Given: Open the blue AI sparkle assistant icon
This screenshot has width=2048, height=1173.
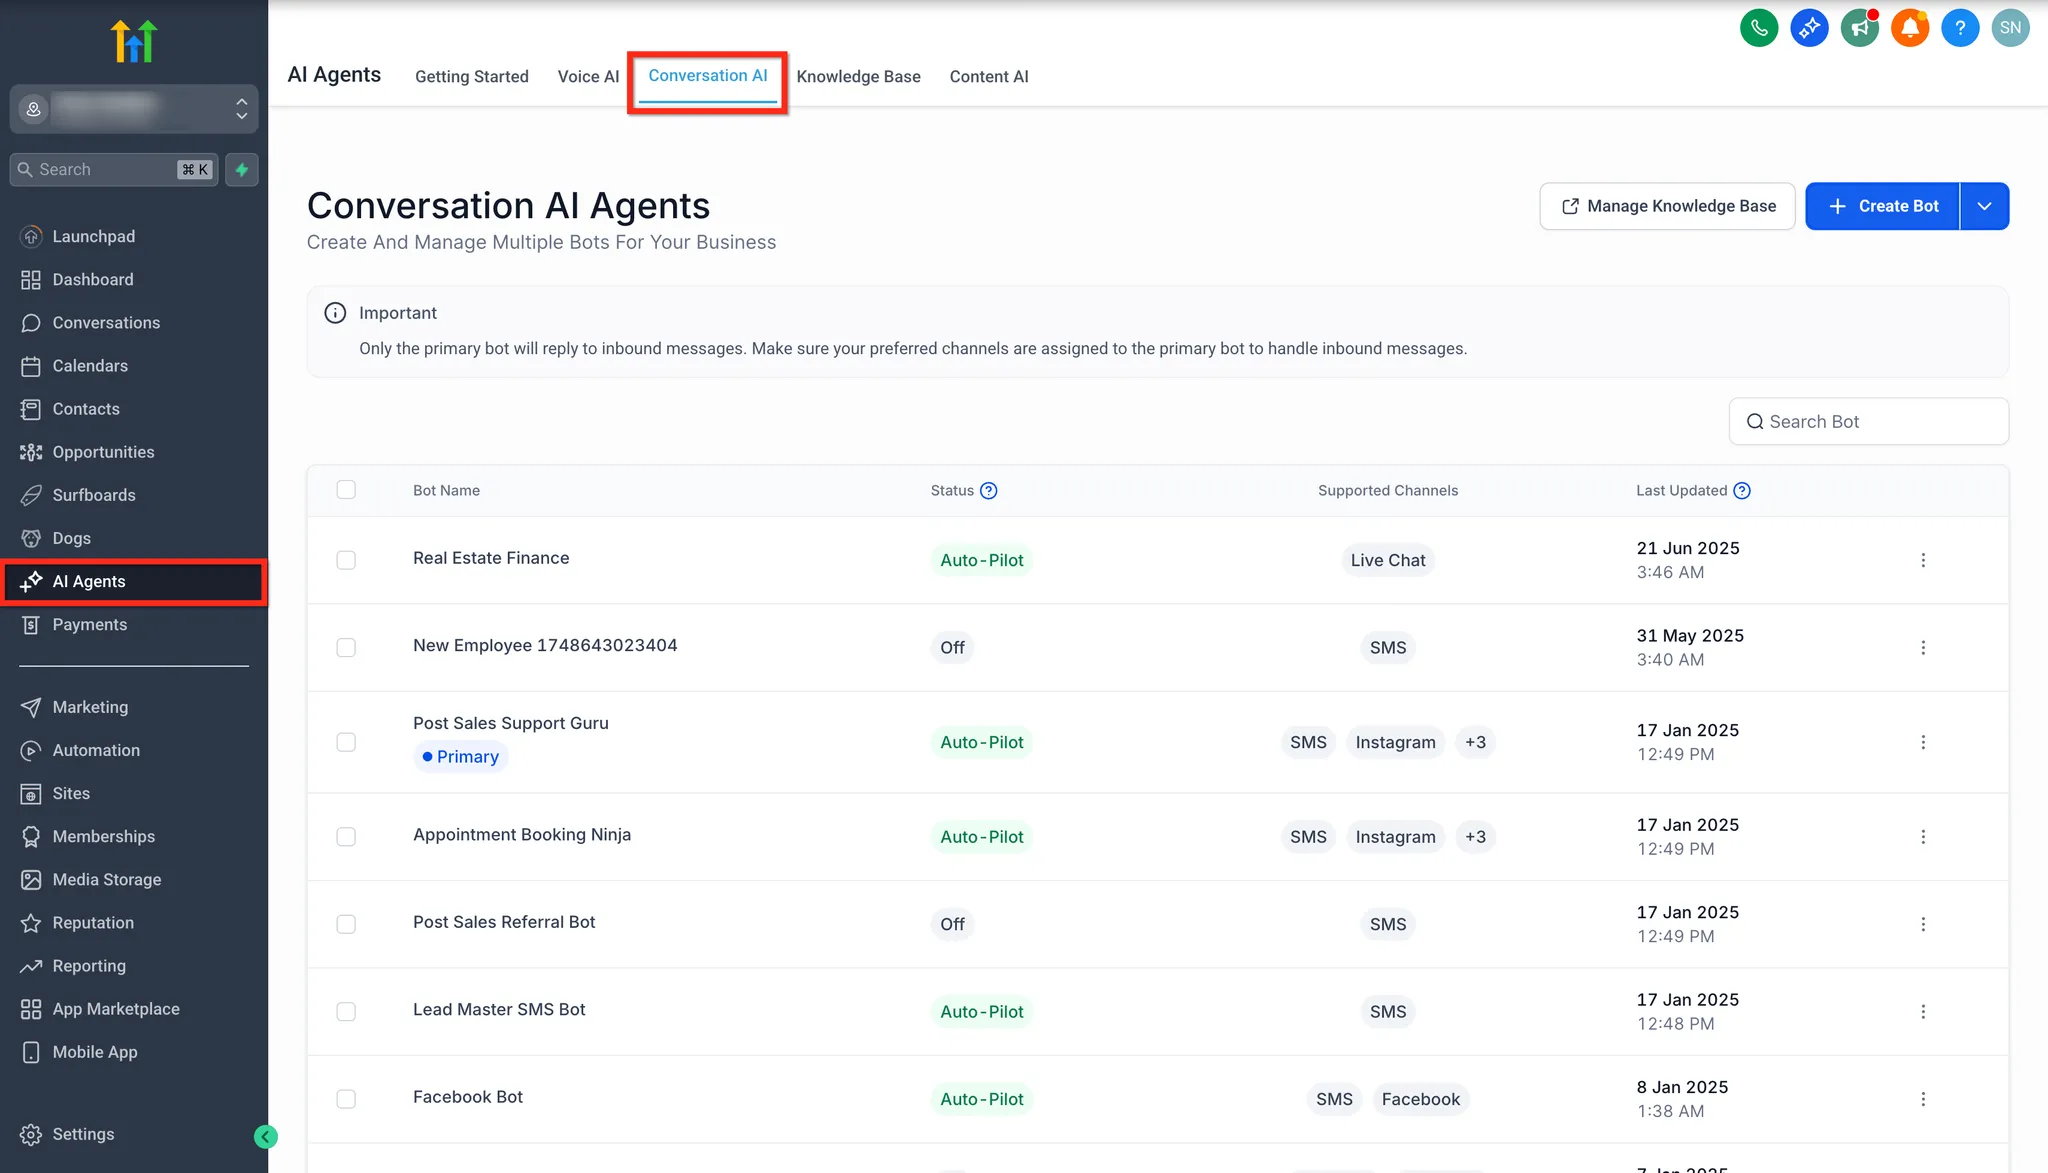Looking at the screenshot, I should pyautogui.click(x=1809, y=28).
